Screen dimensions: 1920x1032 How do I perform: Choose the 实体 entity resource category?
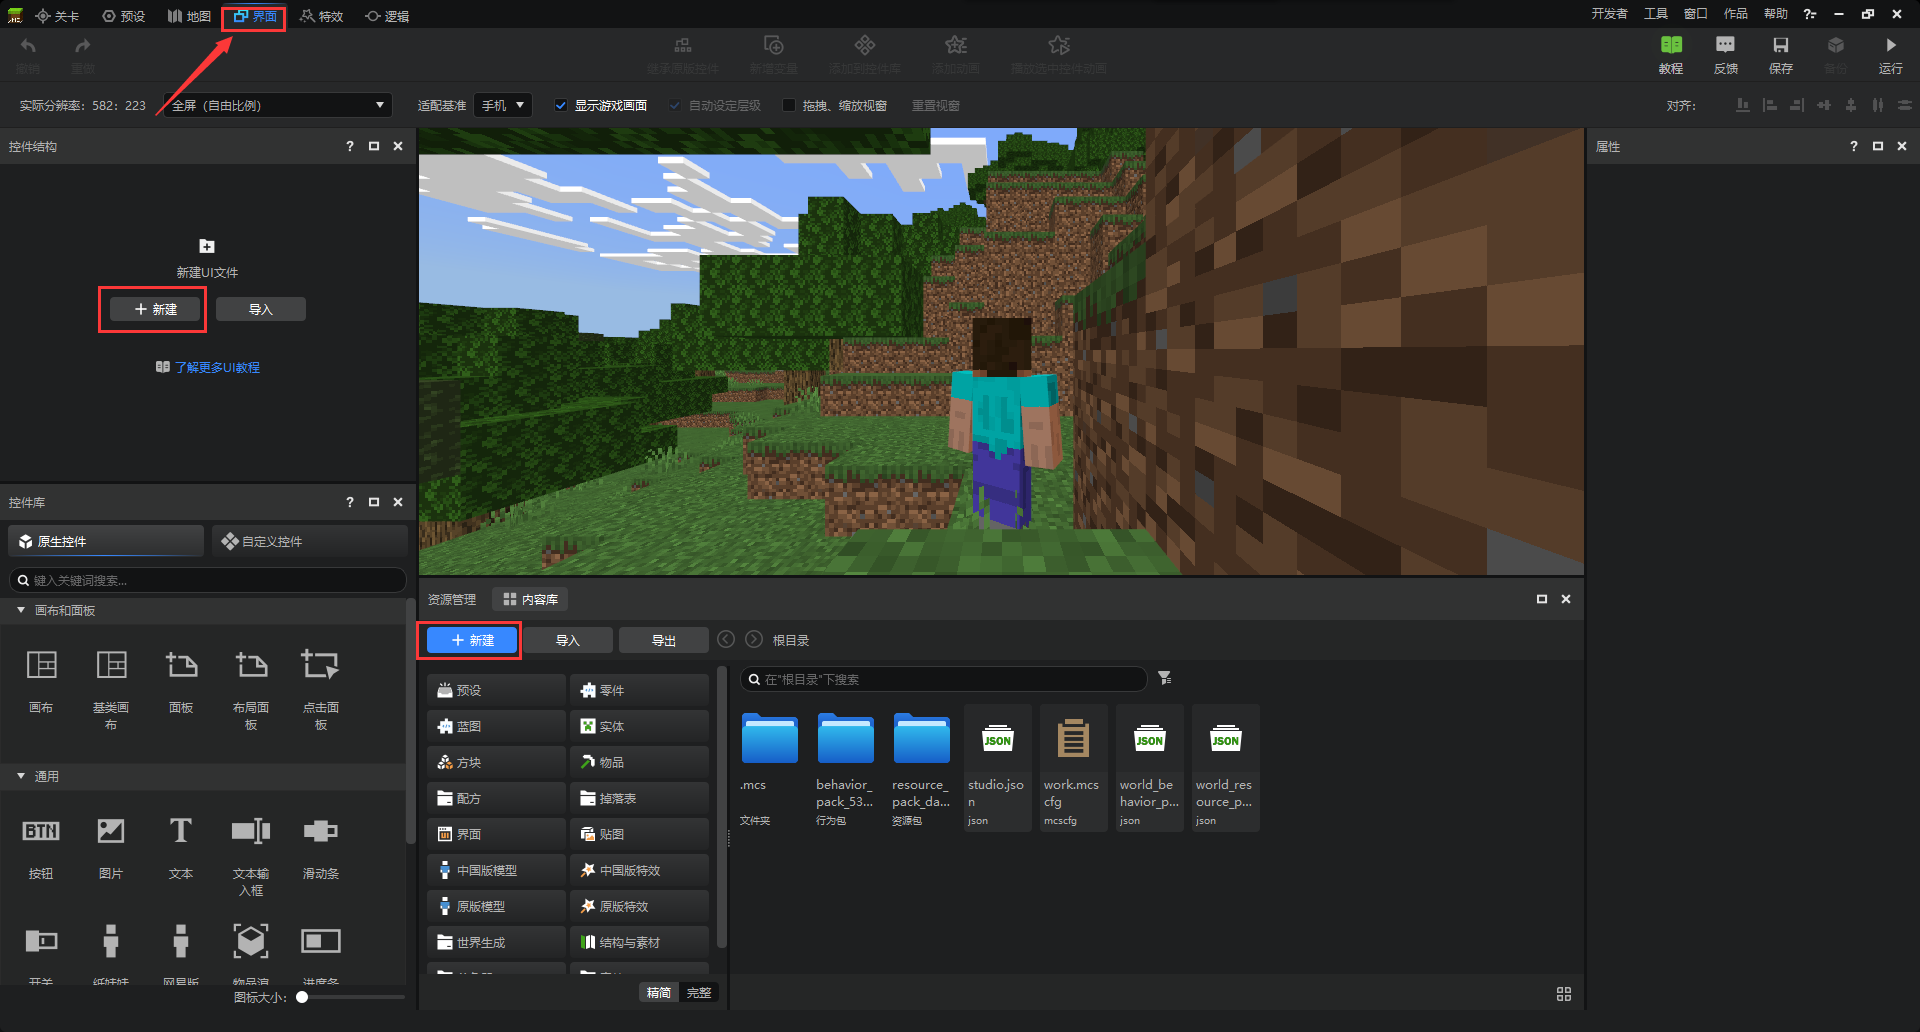coord(639,726)
